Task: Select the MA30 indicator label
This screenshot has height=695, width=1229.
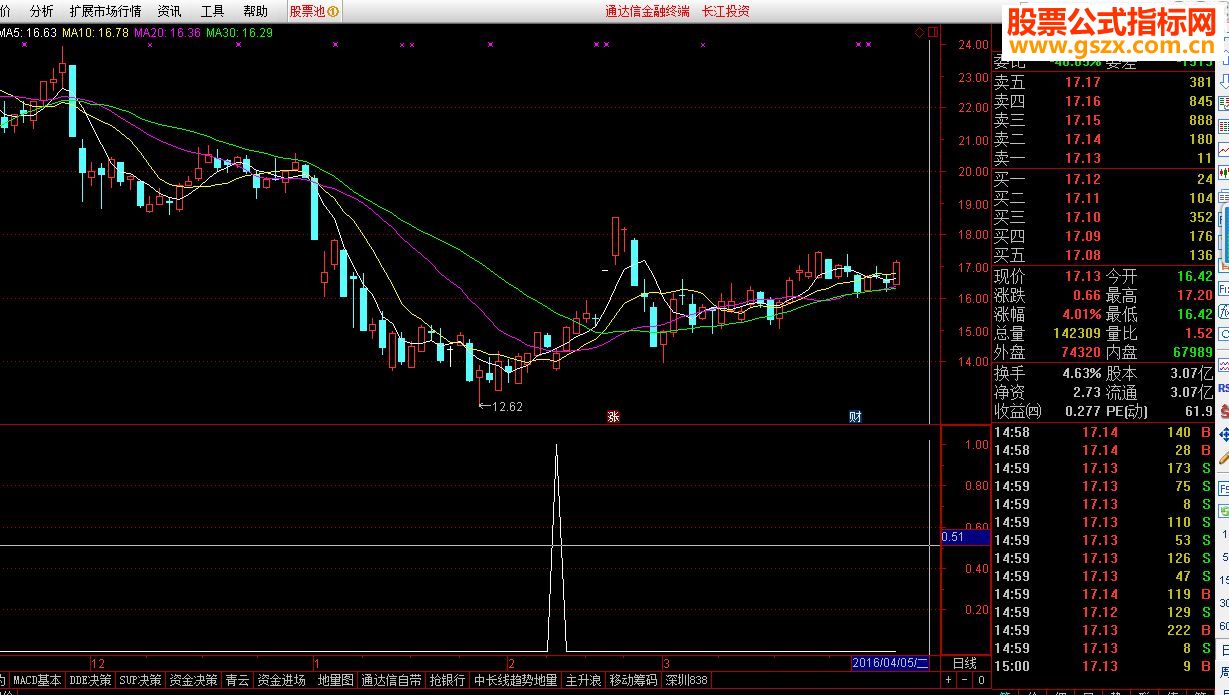Action: click(239, 33)
